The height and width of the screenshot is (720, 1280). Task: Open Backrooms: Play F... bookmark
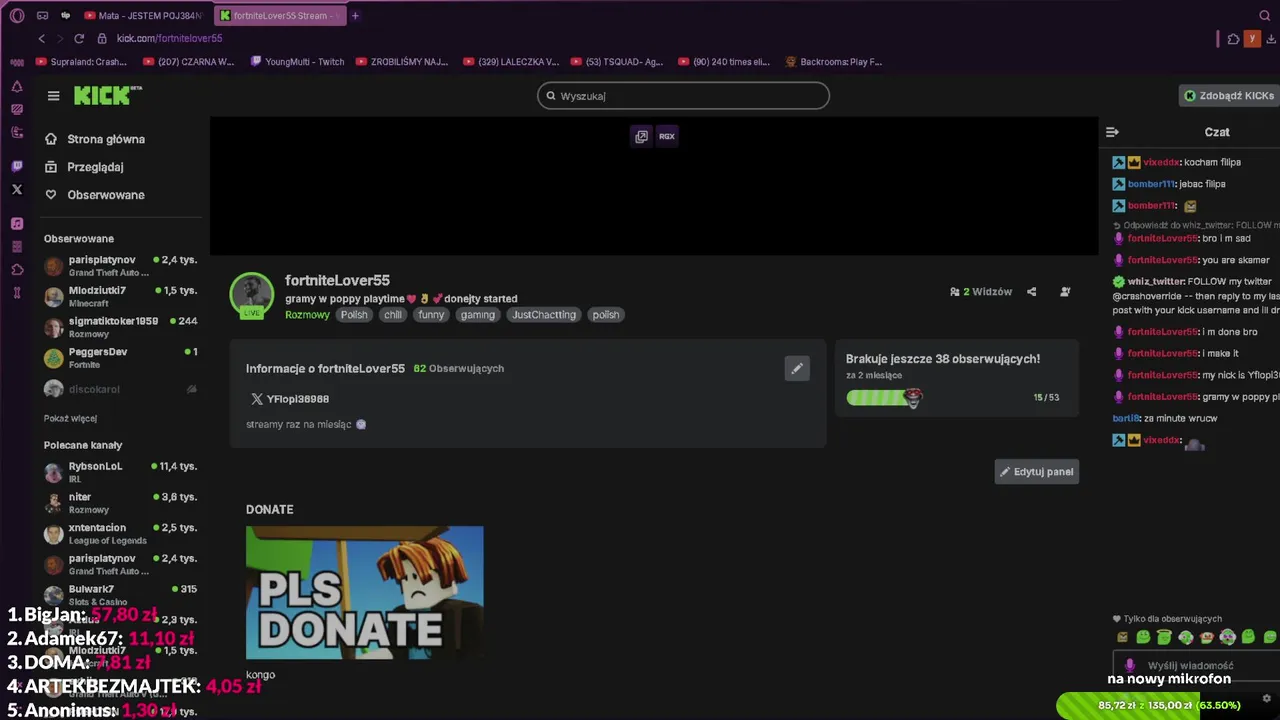[x=834, y=61]
